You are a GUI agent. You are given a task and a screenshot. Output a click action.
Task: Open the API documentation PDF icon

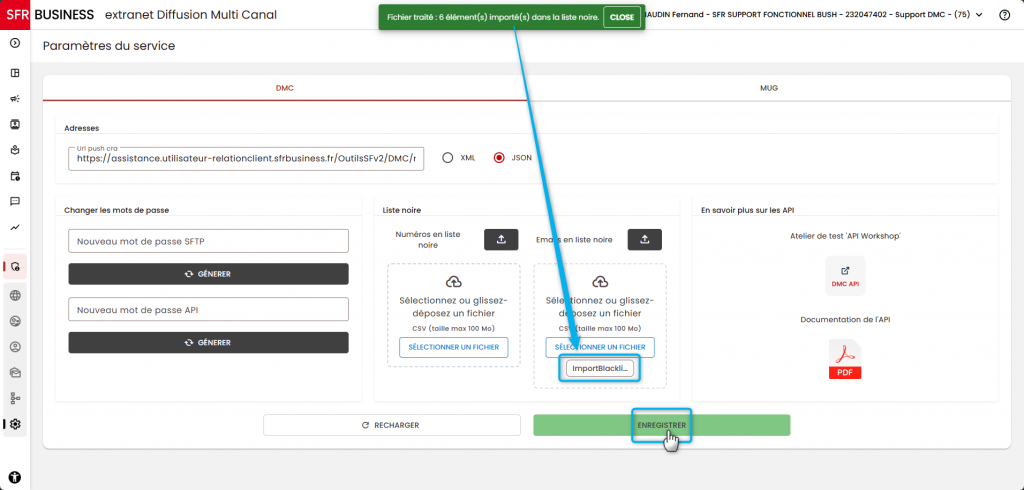[x=845, y=359]
